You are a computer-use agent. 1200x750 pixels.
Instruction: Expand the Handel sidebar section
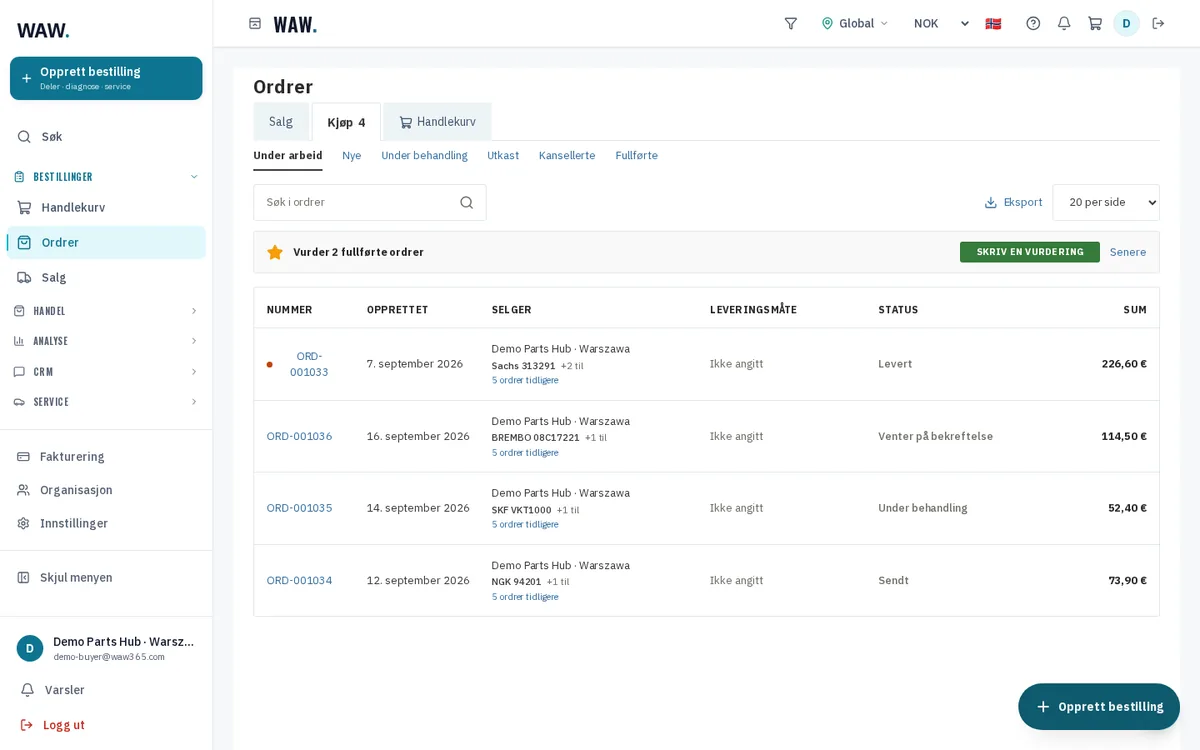pos(106,311)
